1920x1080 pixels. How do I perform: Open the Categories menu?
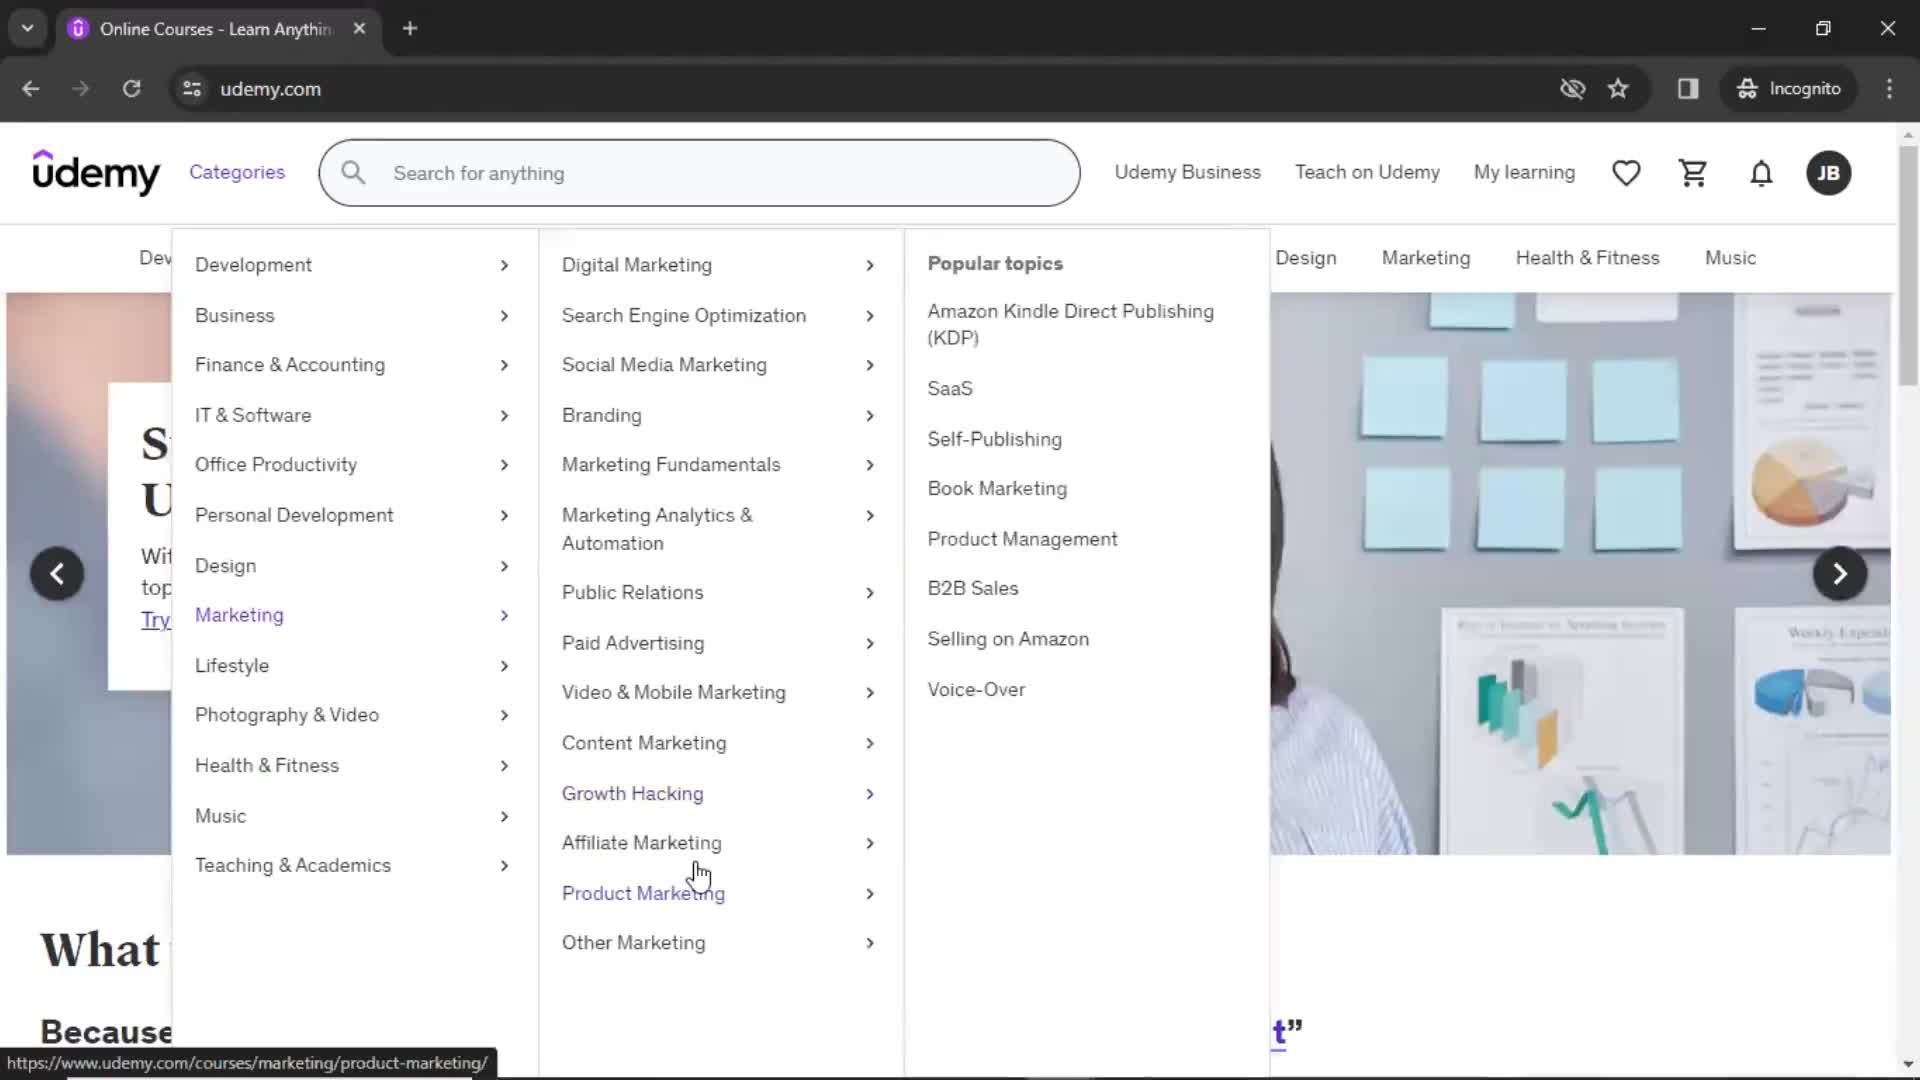[237, 172]
